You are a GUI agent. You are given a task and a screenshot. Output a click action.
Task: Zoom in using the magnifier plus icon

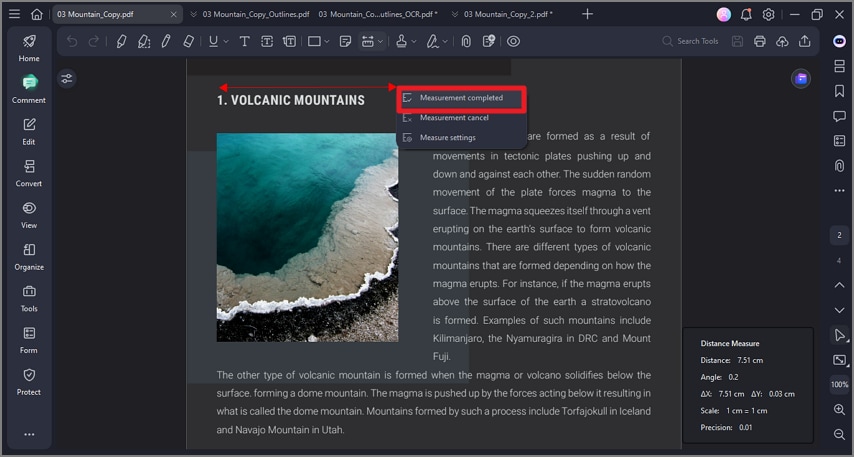click(x=839, y=410)
